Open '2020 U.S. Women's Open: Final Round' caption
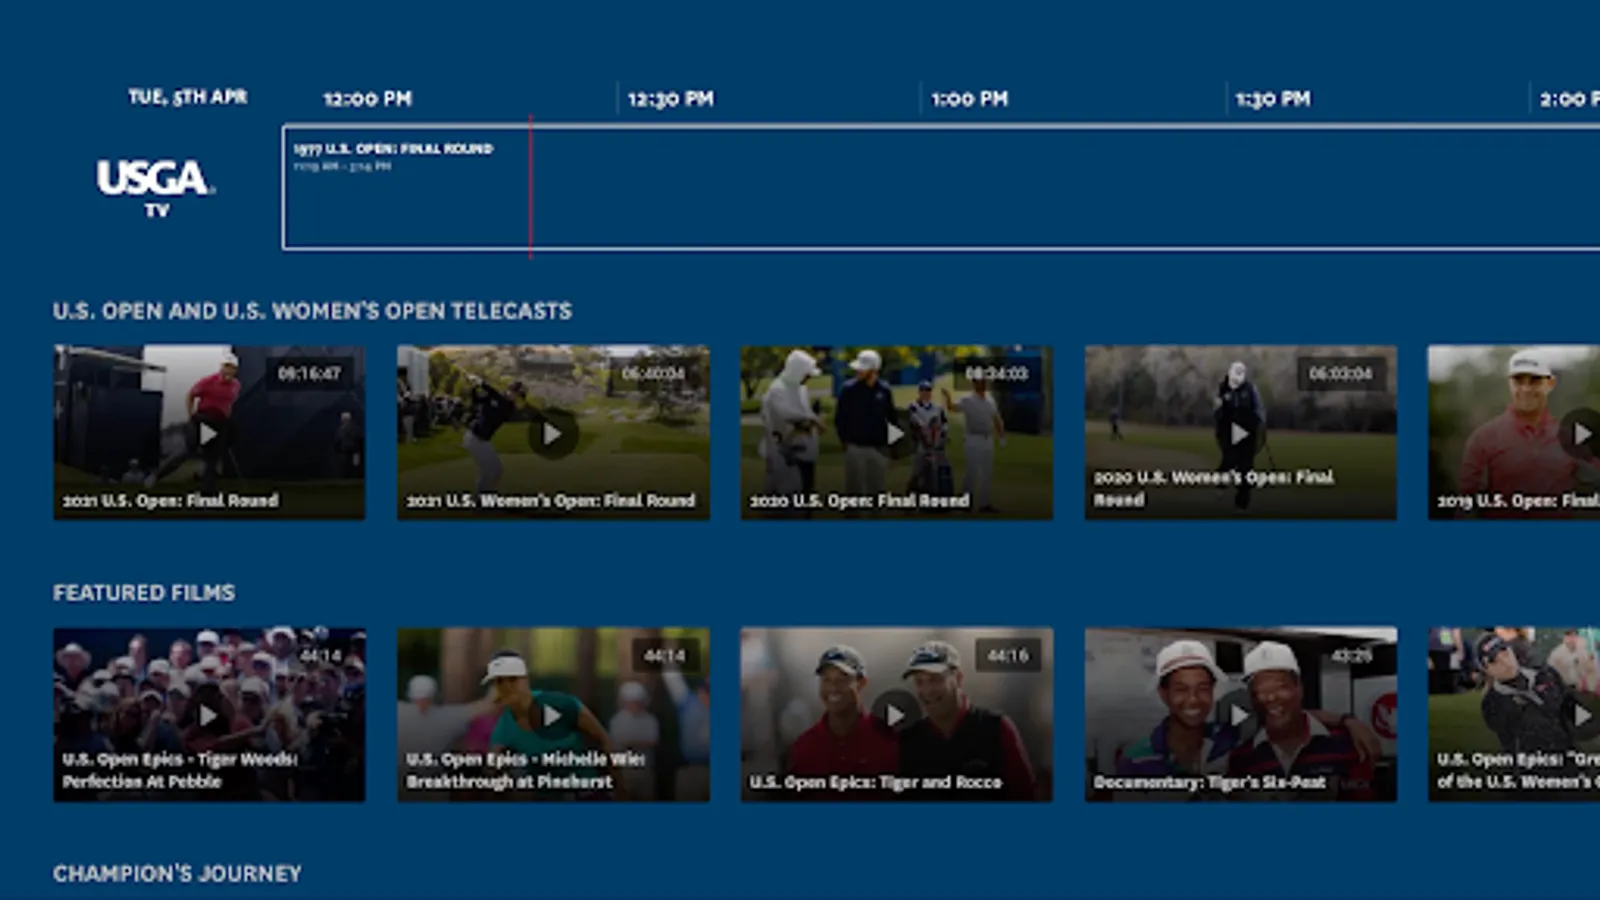Viewport: 1600px width, 900px height. 1214,488
